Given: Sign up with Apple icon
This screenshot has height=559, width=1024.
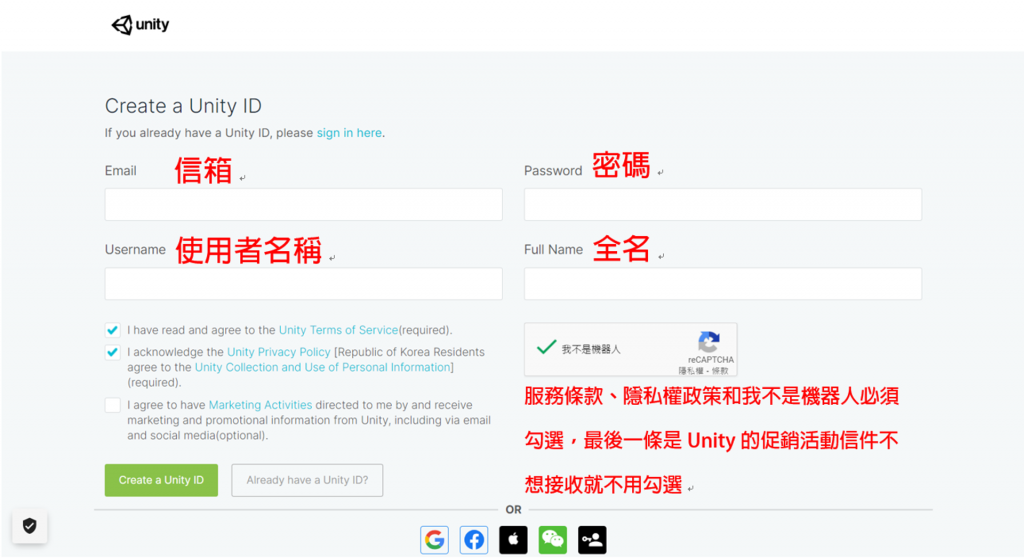Looking at the screenshot, I should tap(513, 540).
